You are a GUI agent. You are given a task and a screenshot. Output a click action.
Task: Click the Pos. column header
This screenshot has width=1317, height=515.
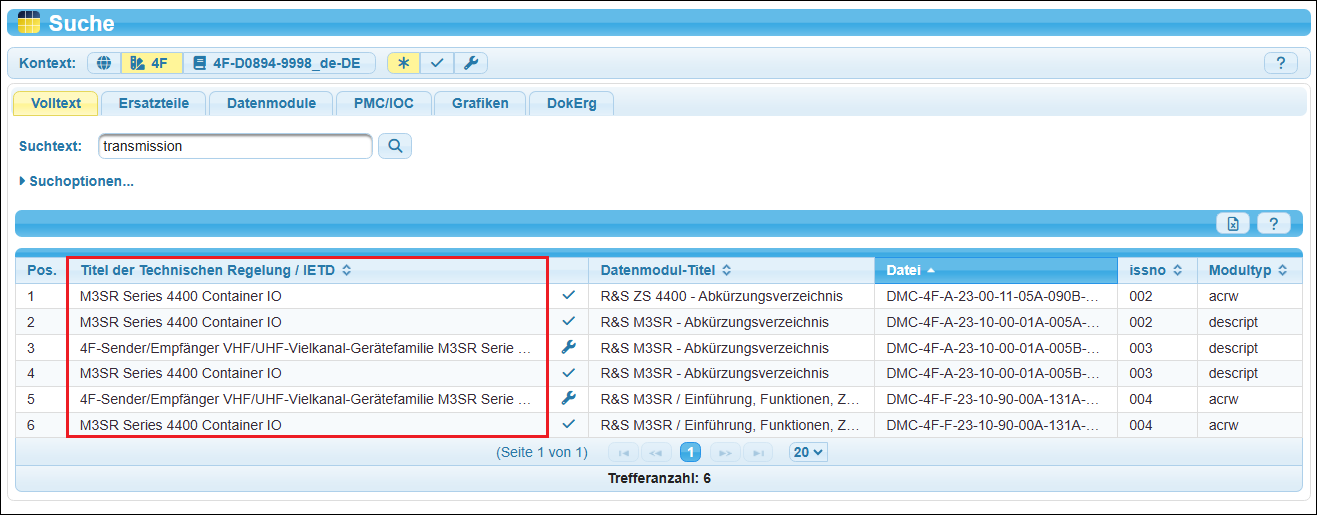pyautogui.click(x=42, y=270)
